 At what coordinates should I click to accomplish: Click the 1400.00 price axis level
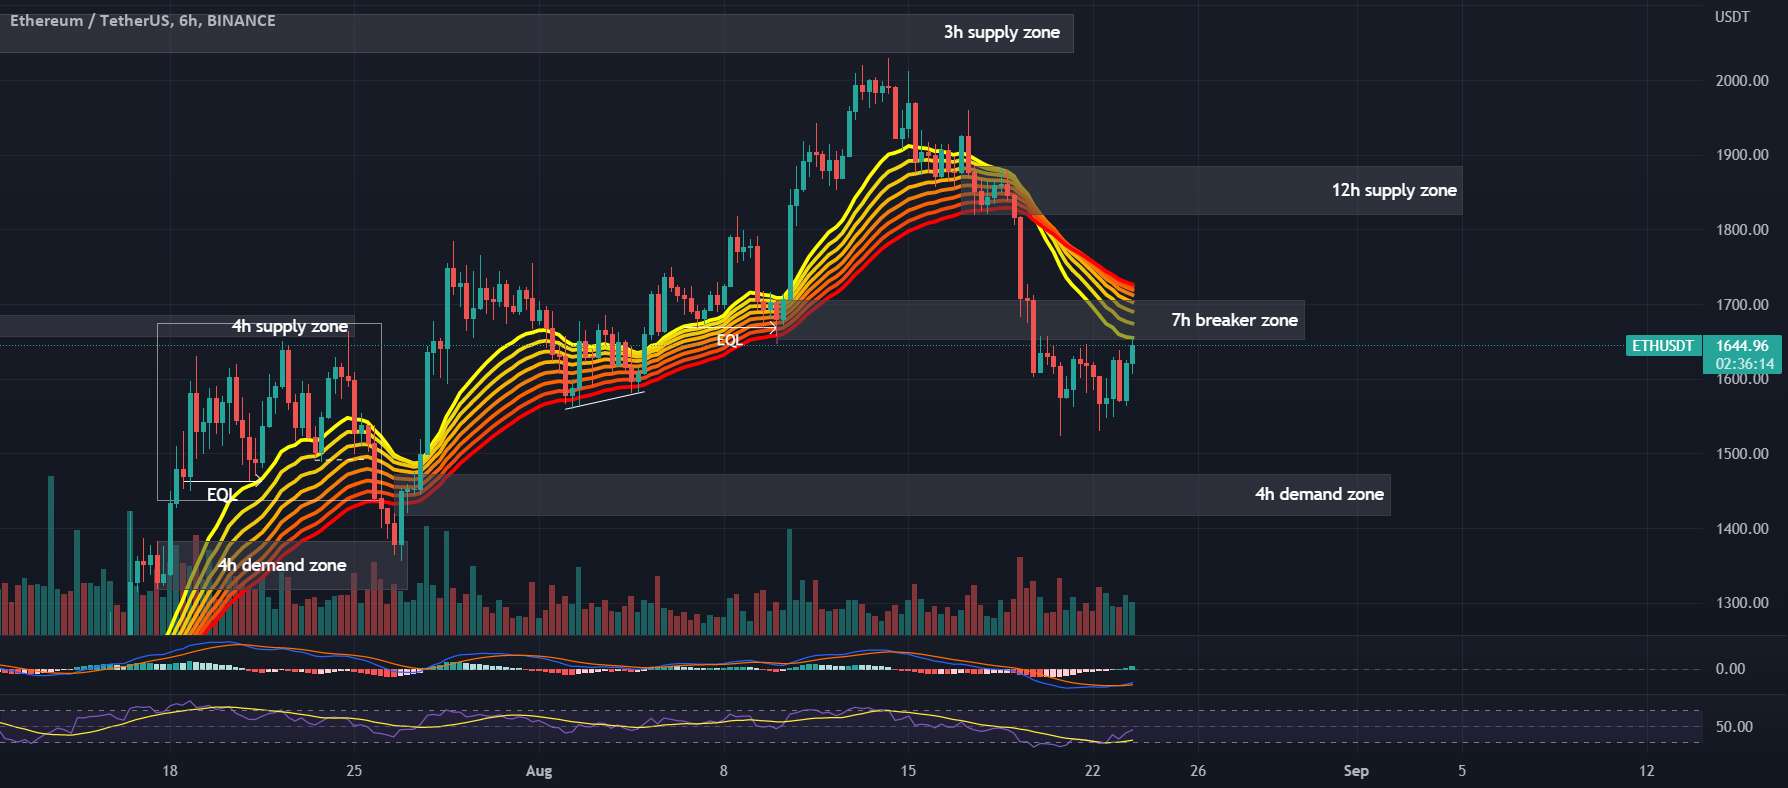point(1742,529)
